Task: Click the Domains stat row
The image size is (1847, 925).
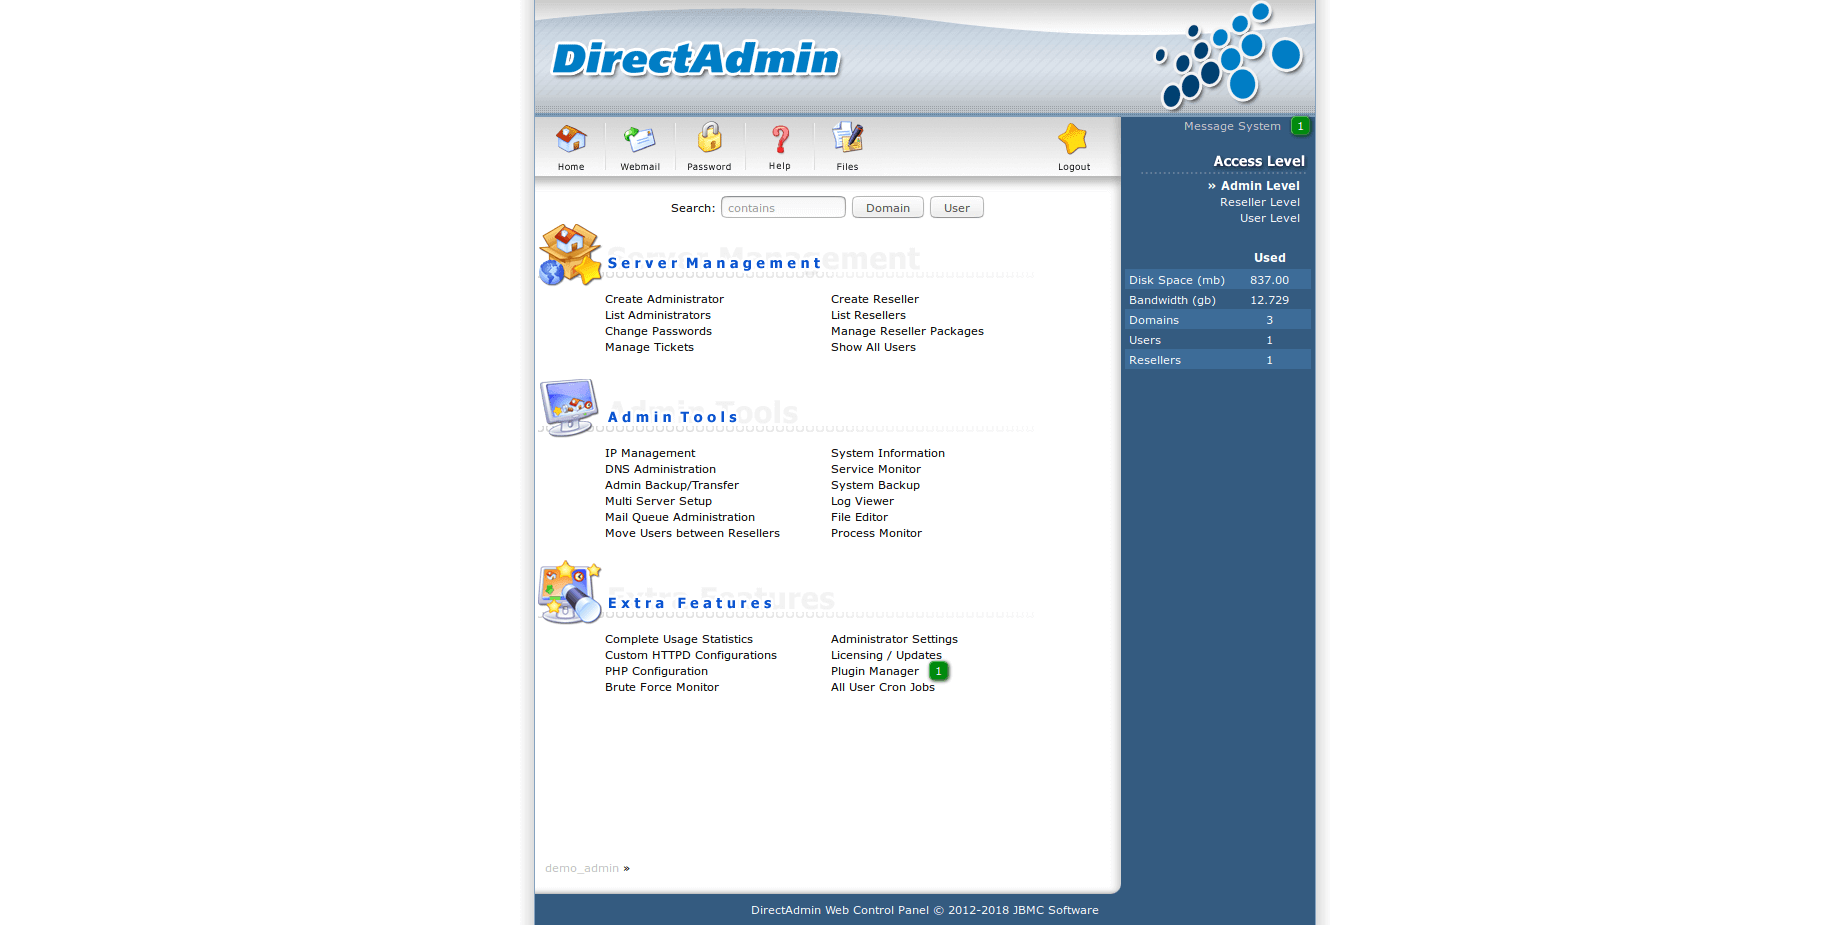Action: (x=1218, y=320)
